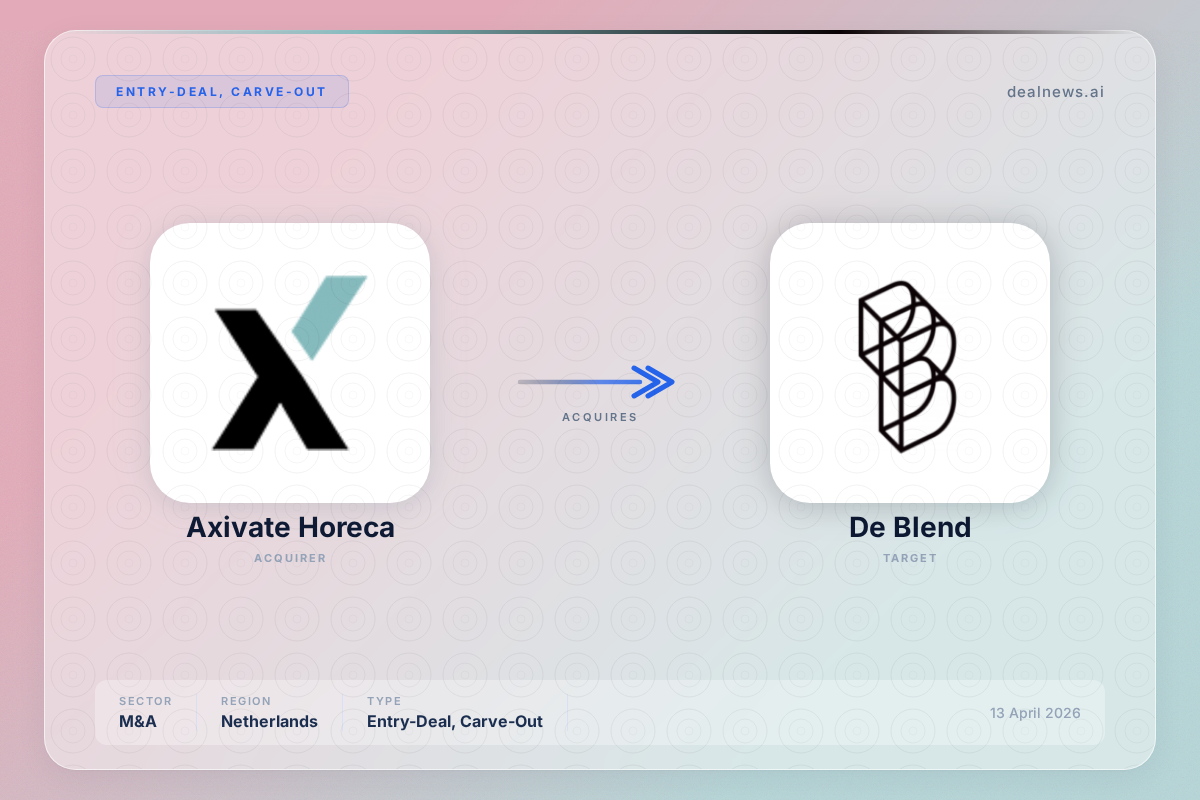Click the divider between Sector and Region

(x=196, y=712)
